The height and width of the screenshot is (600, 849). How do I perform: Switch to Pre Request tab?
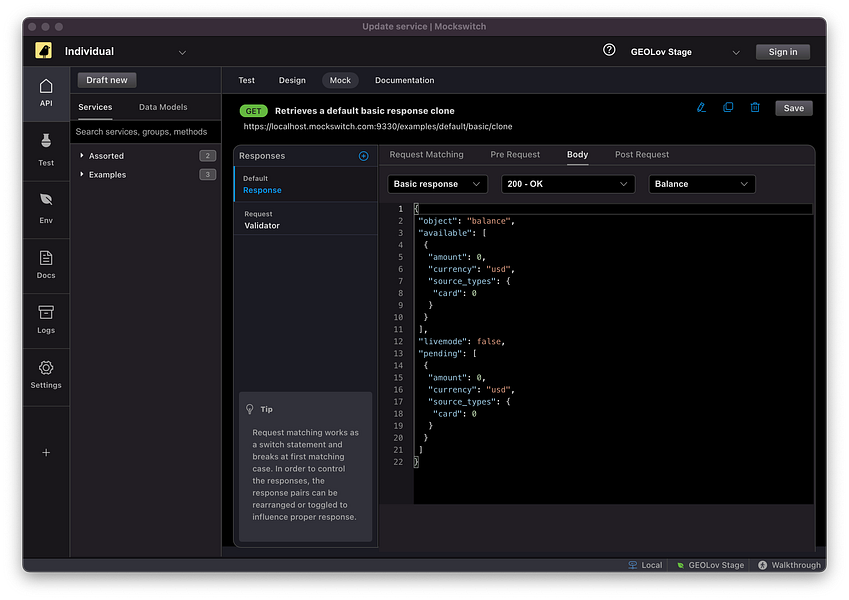(x=515, y=154)
